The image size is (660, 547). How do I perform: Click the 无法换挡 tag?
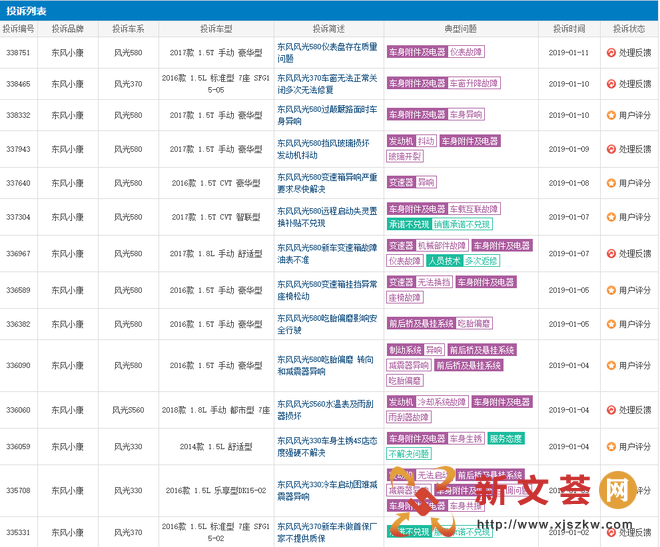click(x=434, y=282)
